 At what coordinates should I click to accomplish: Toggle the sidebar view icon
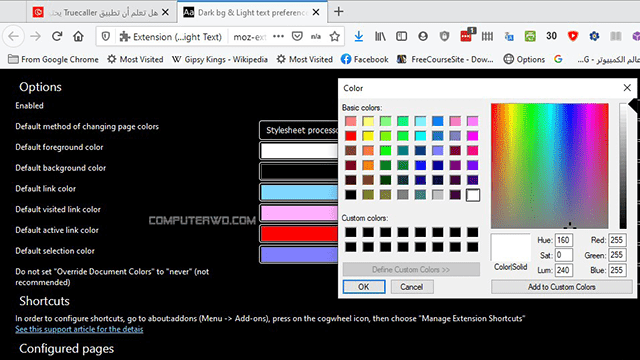click(402, 37)
